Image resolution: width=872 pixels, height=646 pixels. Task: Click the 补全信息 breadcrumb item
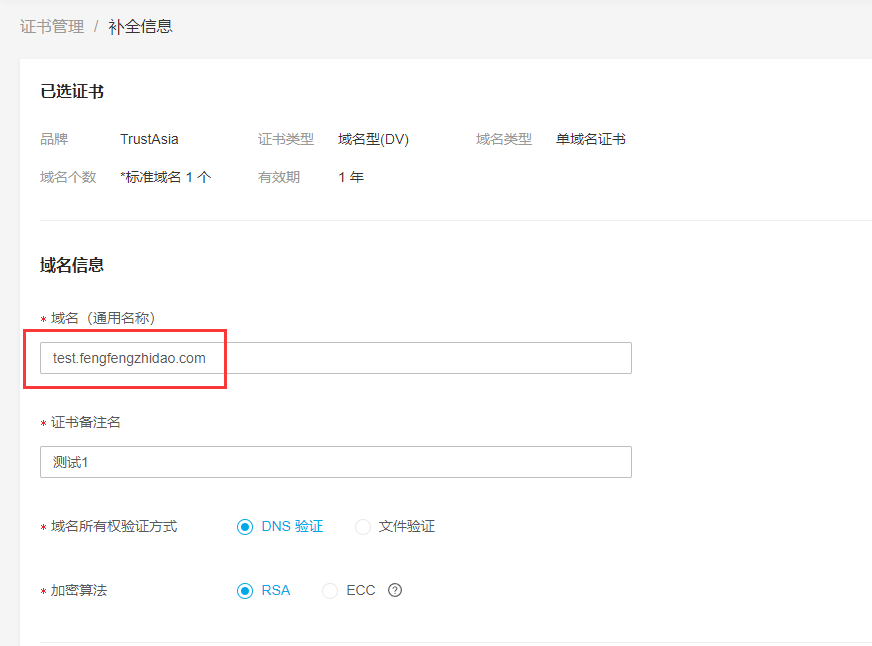140,27
